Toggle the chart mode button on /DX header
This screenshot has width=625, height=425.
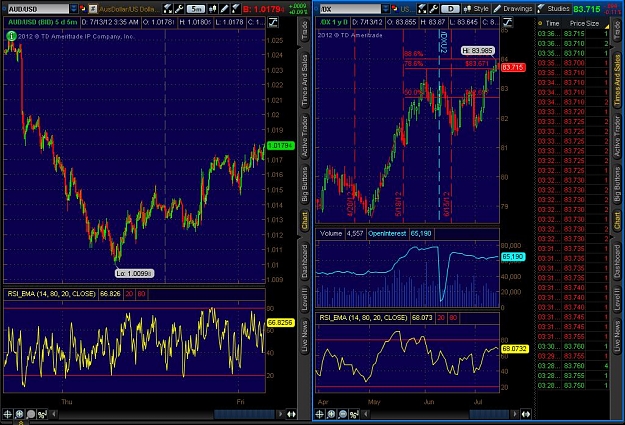507,22
